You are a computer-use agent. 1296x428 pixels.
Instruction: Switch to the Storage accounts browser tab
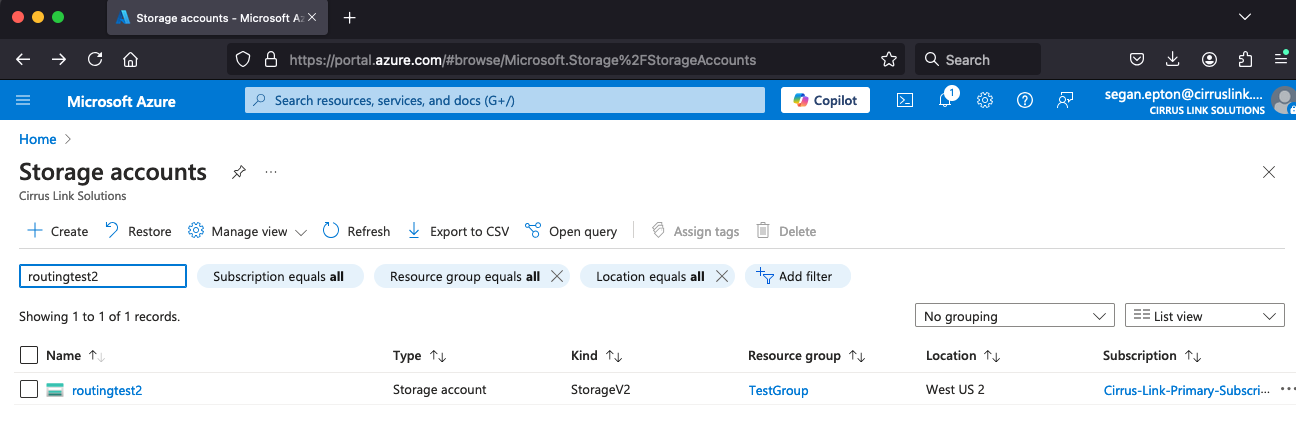point(218,18)
